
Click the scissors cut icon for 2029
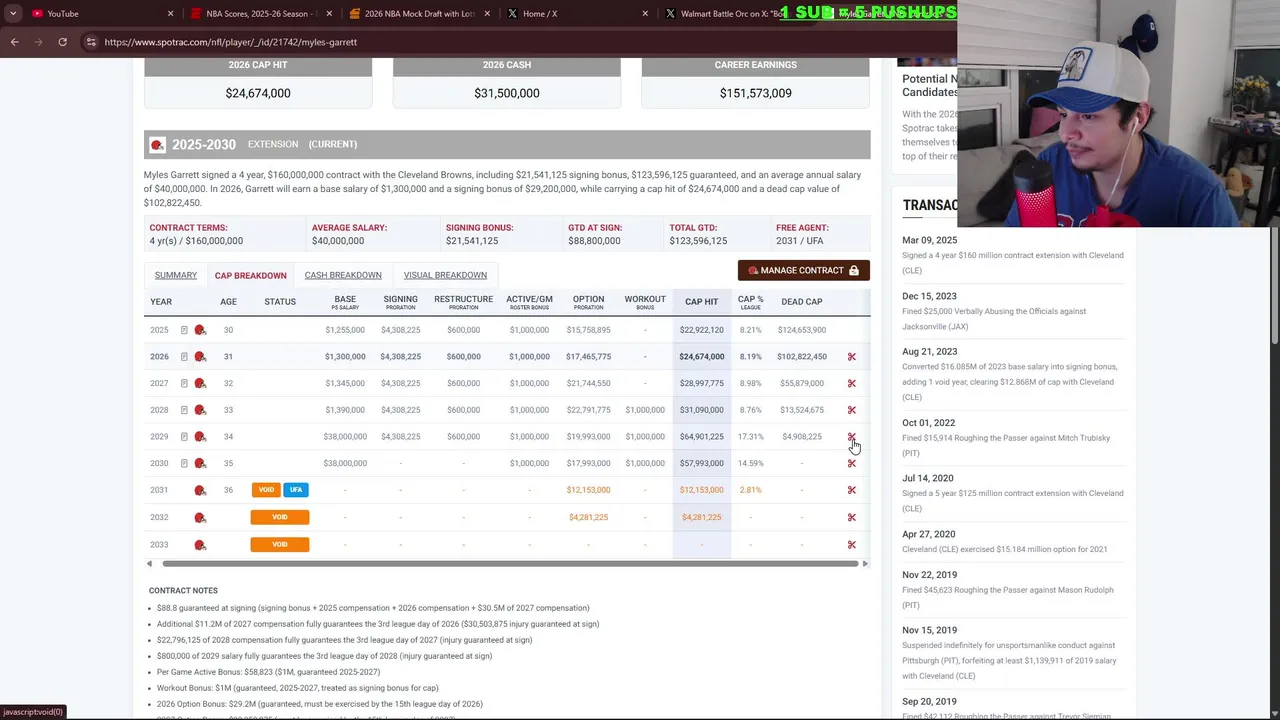point(852,437)
